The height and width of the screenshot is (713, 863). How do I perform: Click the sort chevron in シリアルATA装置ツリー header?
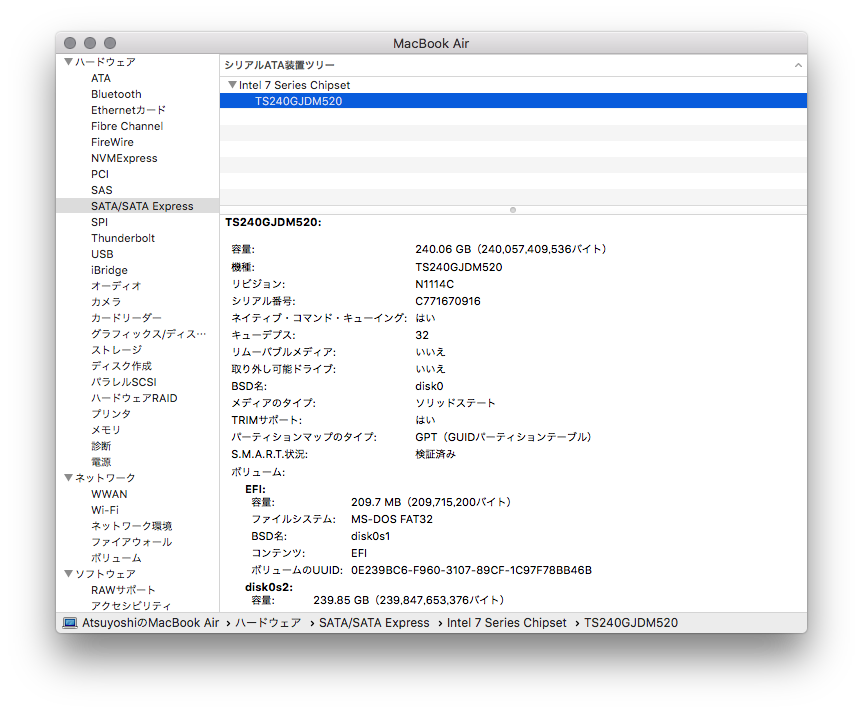point(798,65)
